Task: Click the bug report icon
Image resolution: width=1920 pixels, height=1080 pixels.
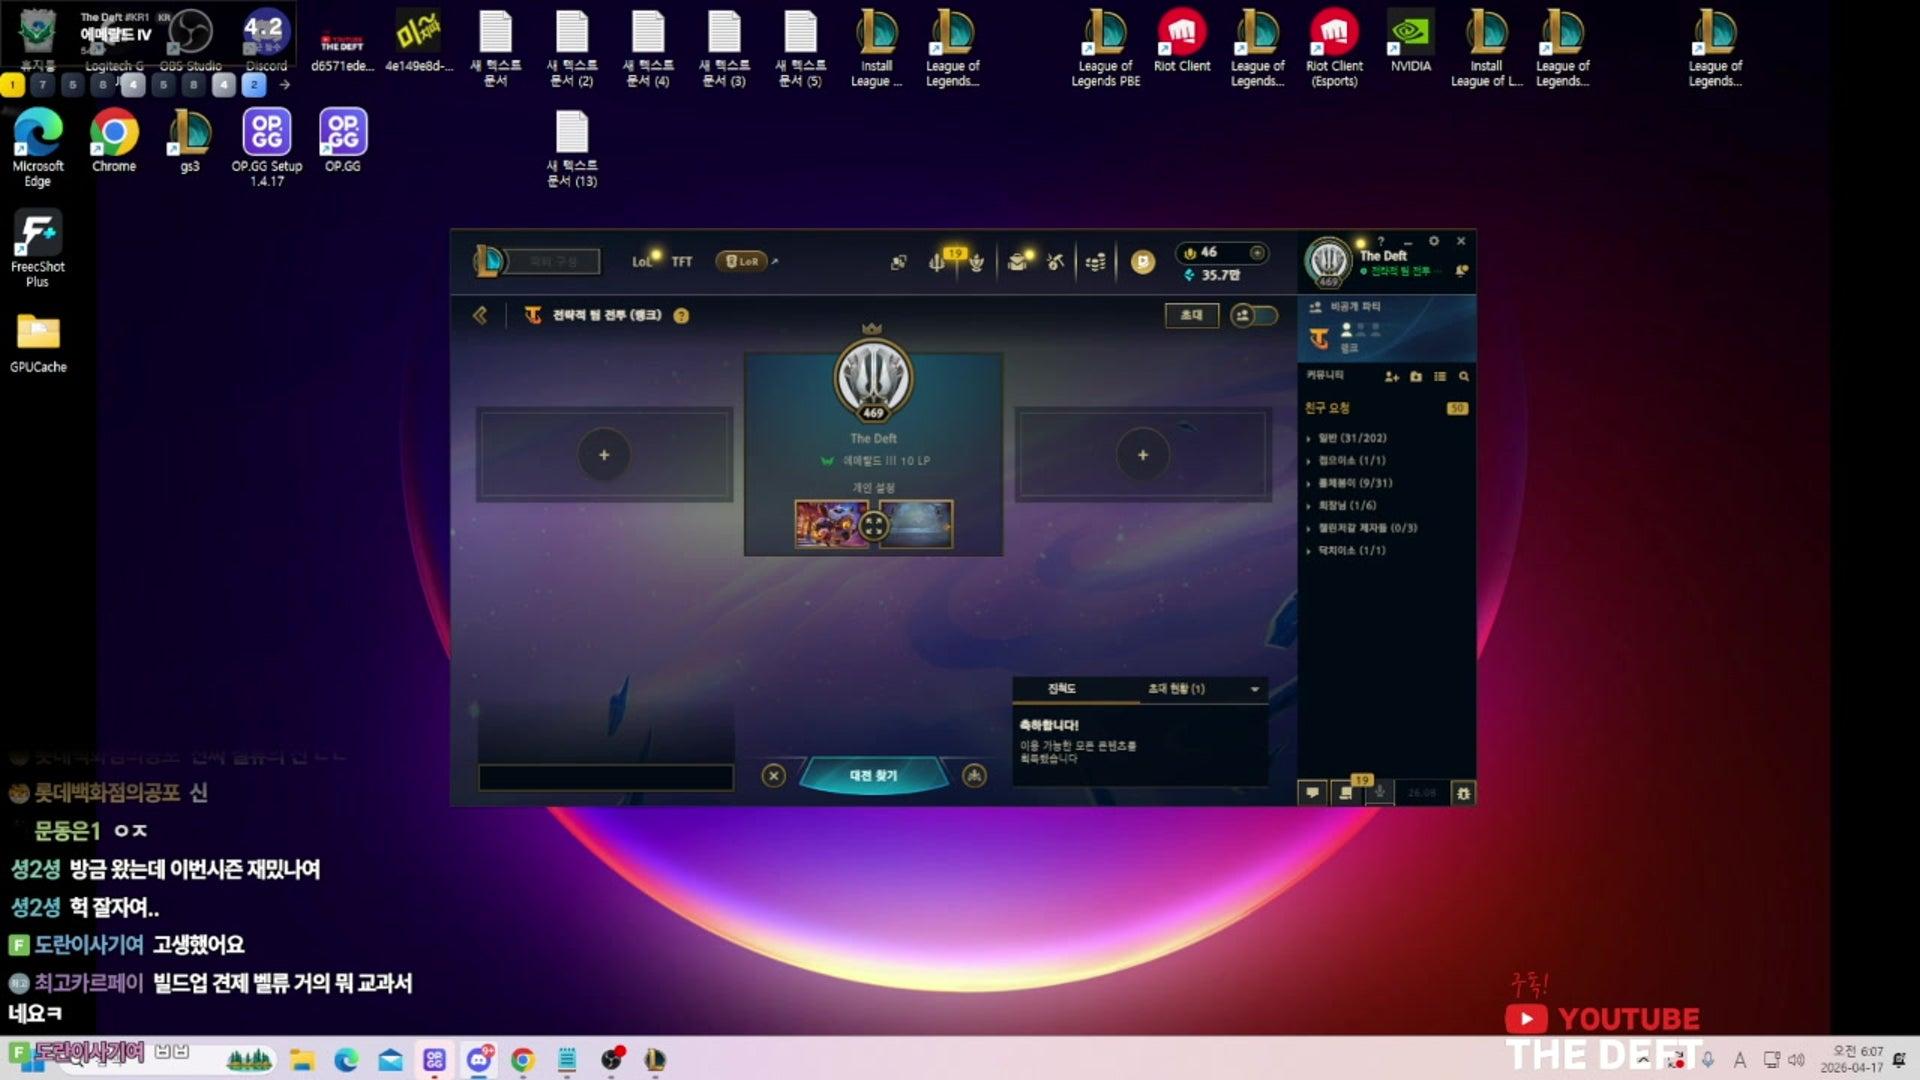Action: click(1463, 793)
